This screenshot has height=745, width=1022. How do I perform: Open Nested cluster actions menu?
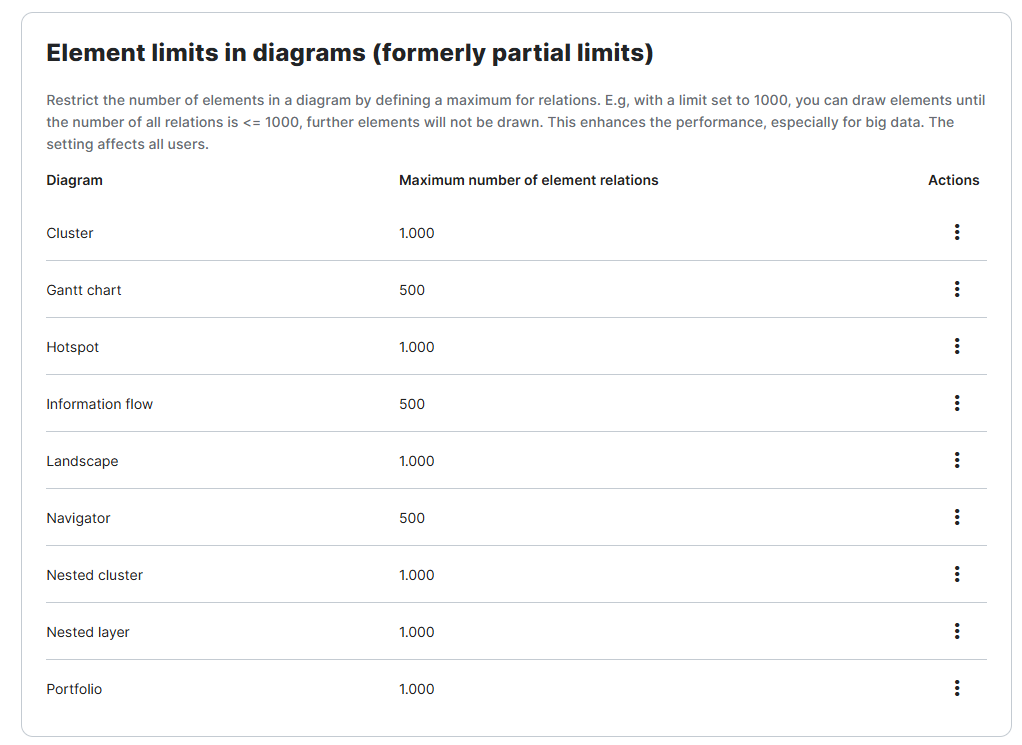point(957,574)
